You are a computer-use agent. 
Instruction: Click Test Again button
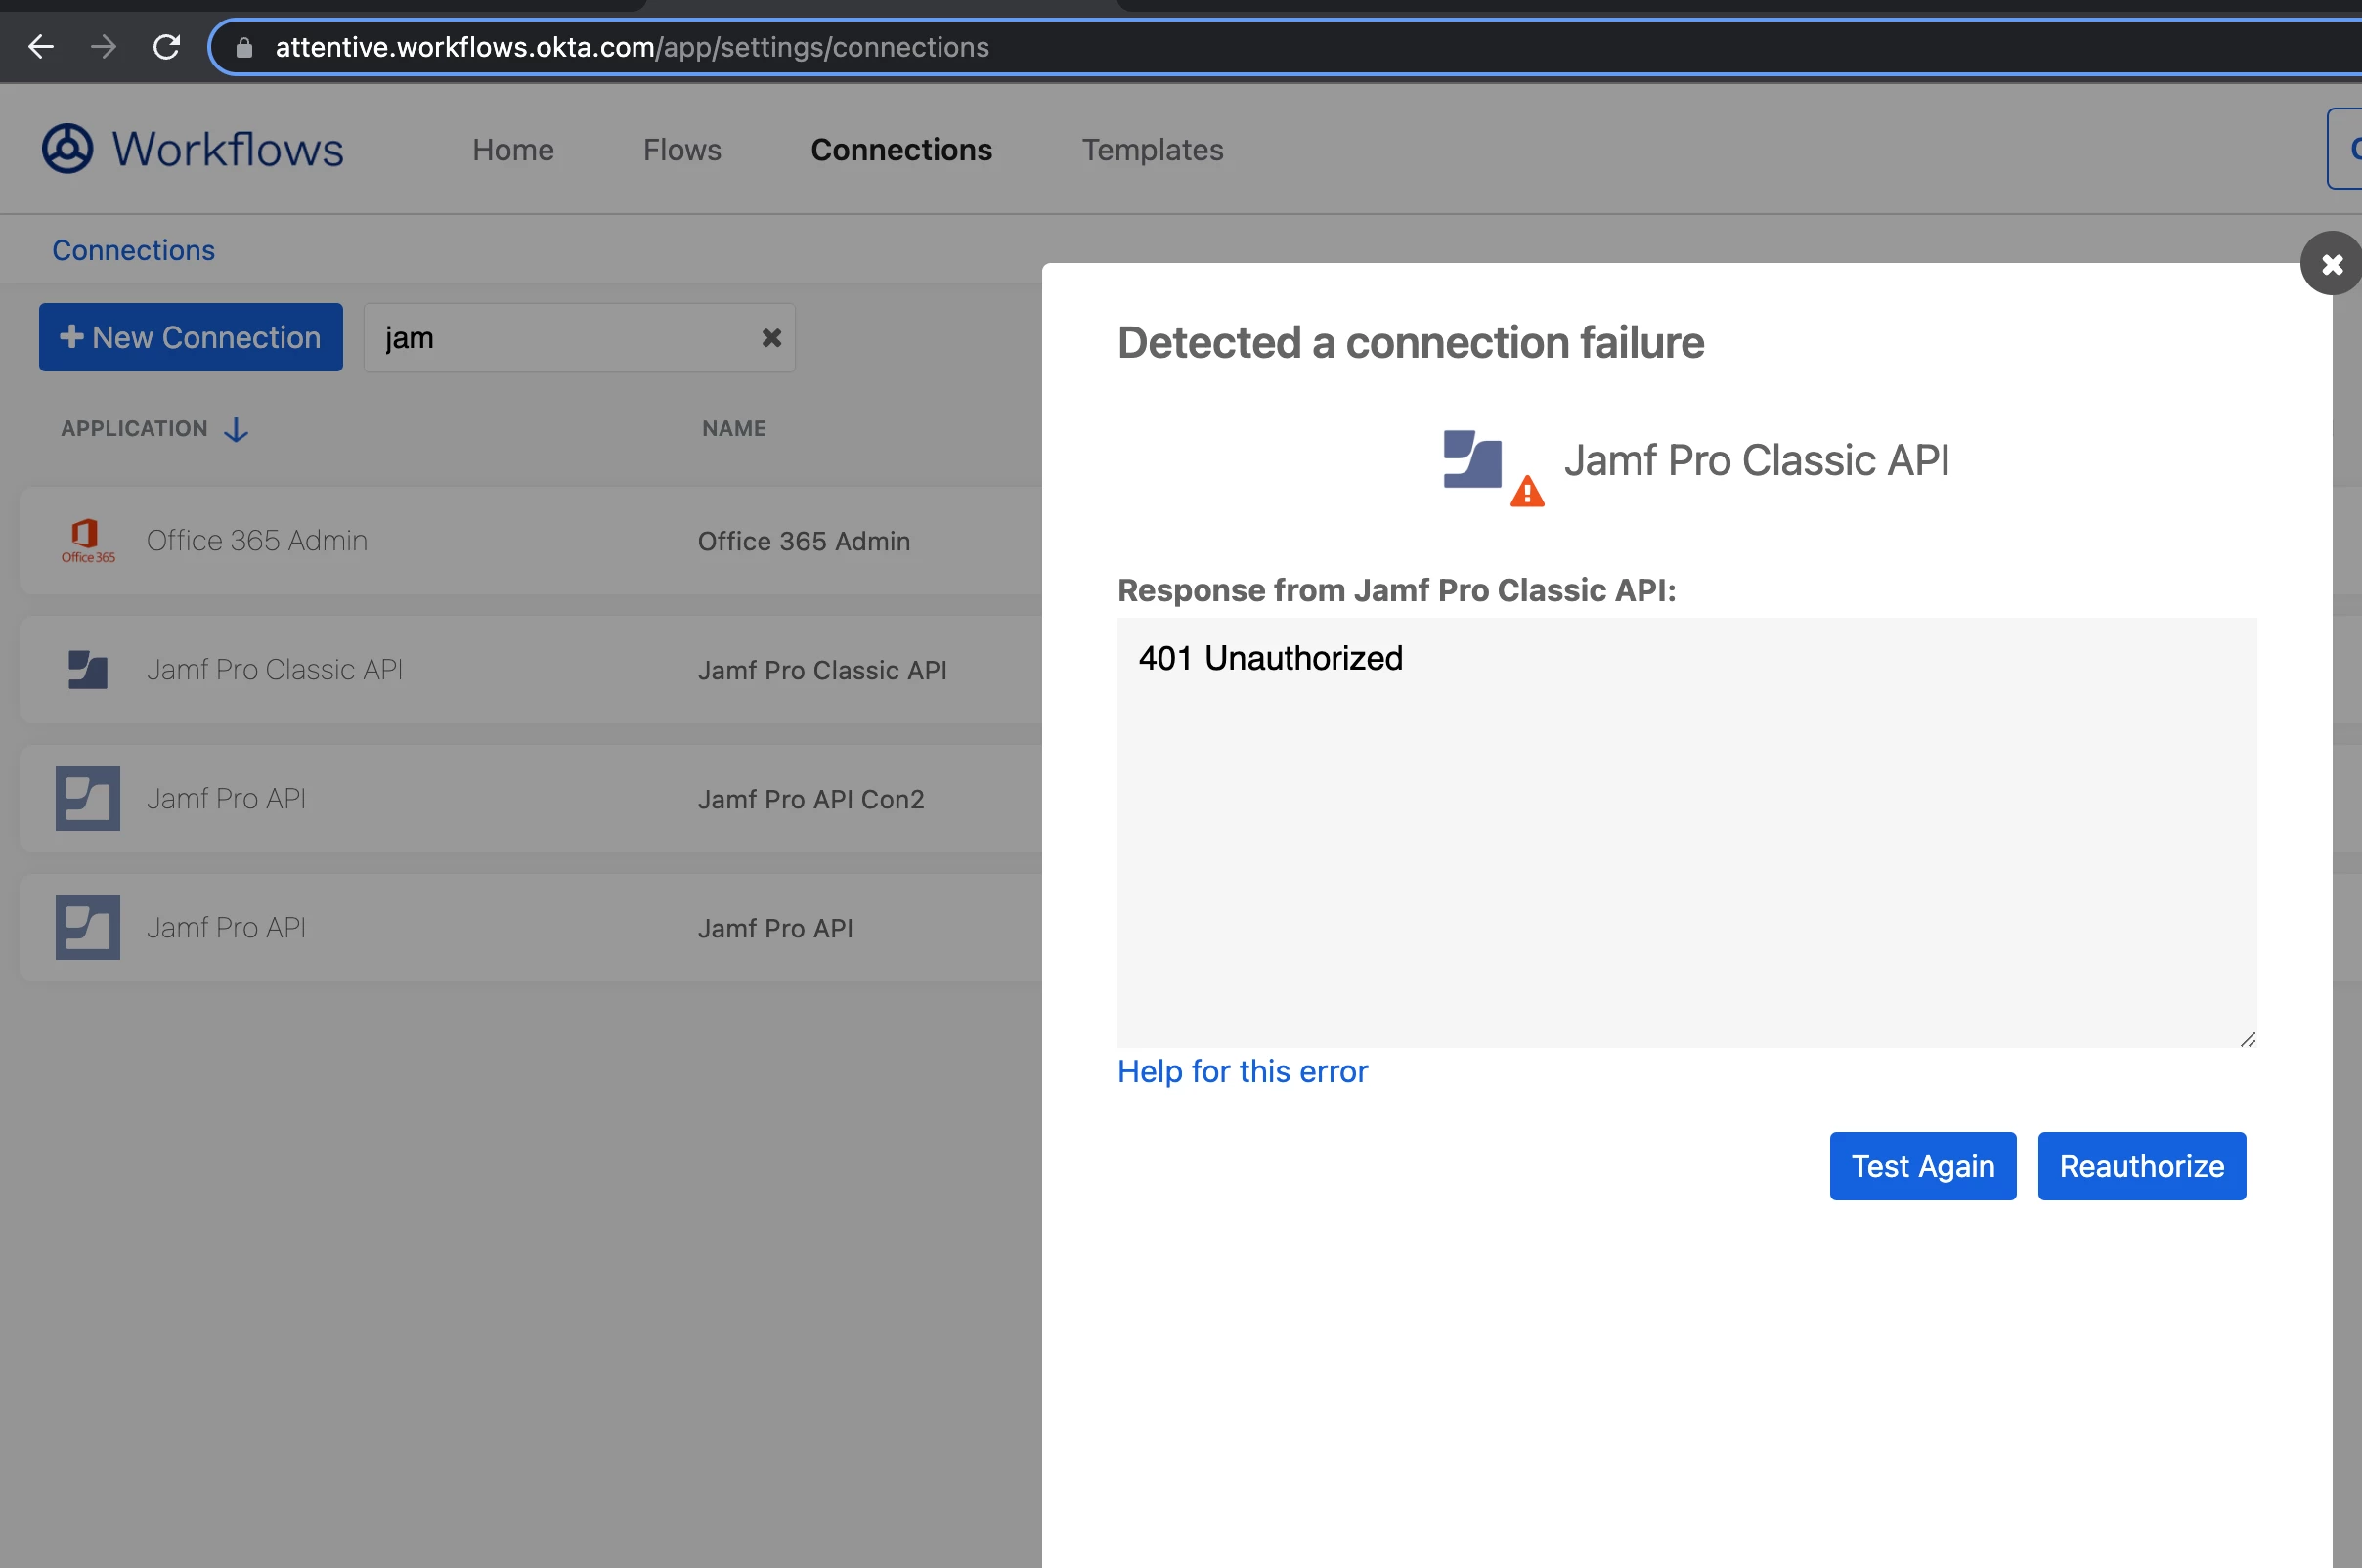(1922, 1167)
